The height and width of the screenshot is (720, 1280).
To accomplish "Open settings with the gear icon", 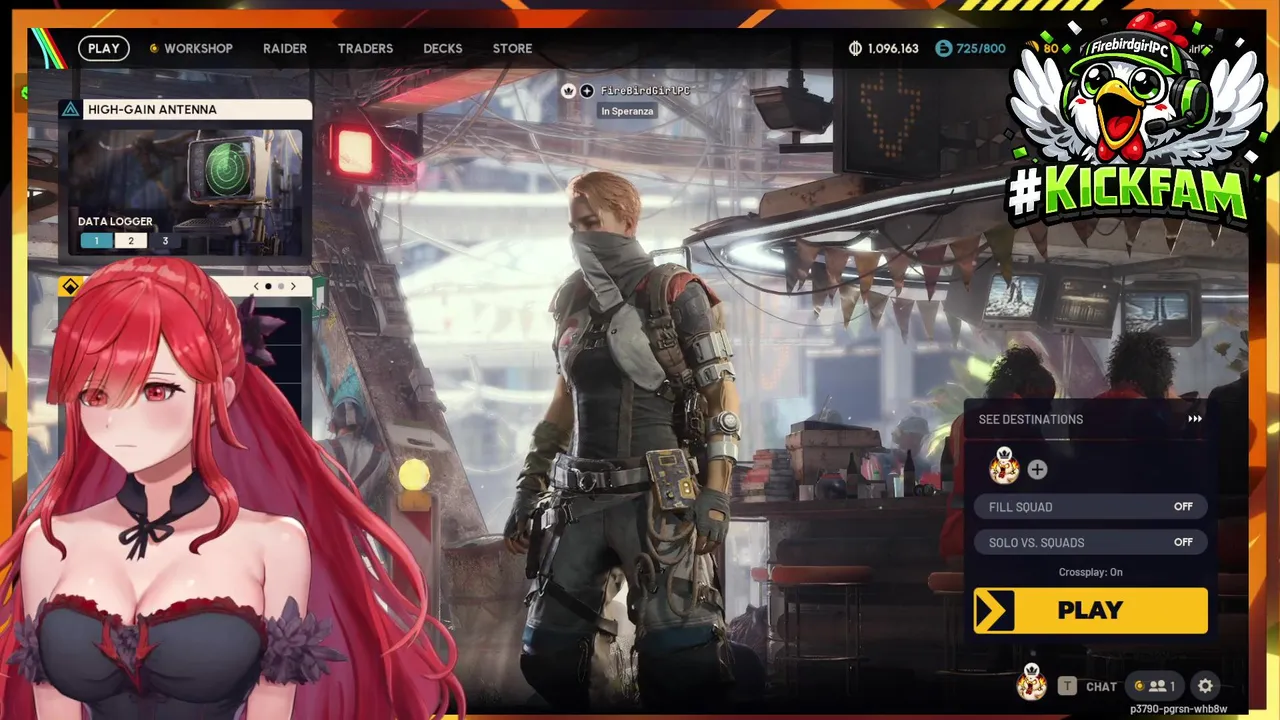I will click(x=1206, y=686).
